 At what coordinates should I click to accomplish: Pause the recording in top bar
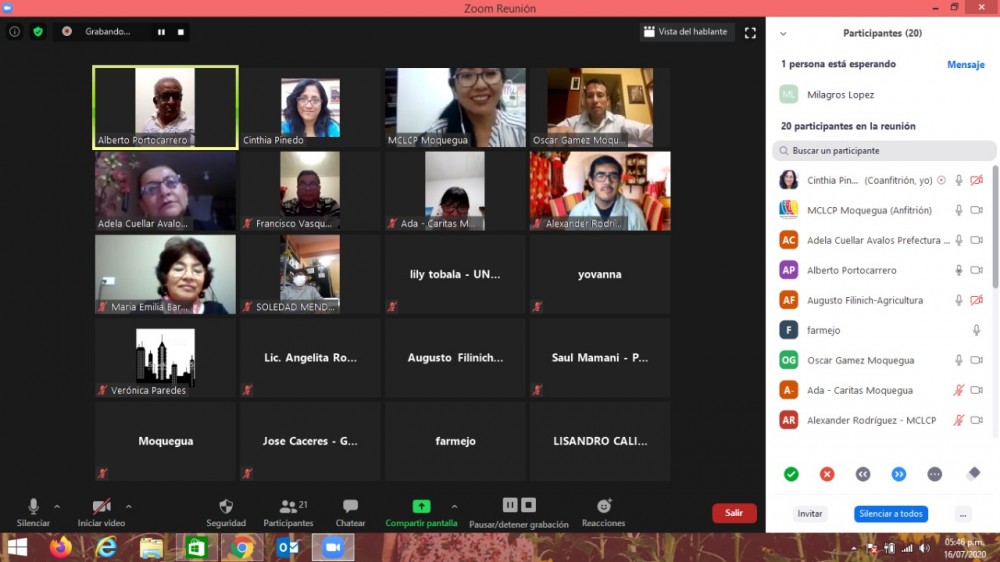[x=161, y=32]
